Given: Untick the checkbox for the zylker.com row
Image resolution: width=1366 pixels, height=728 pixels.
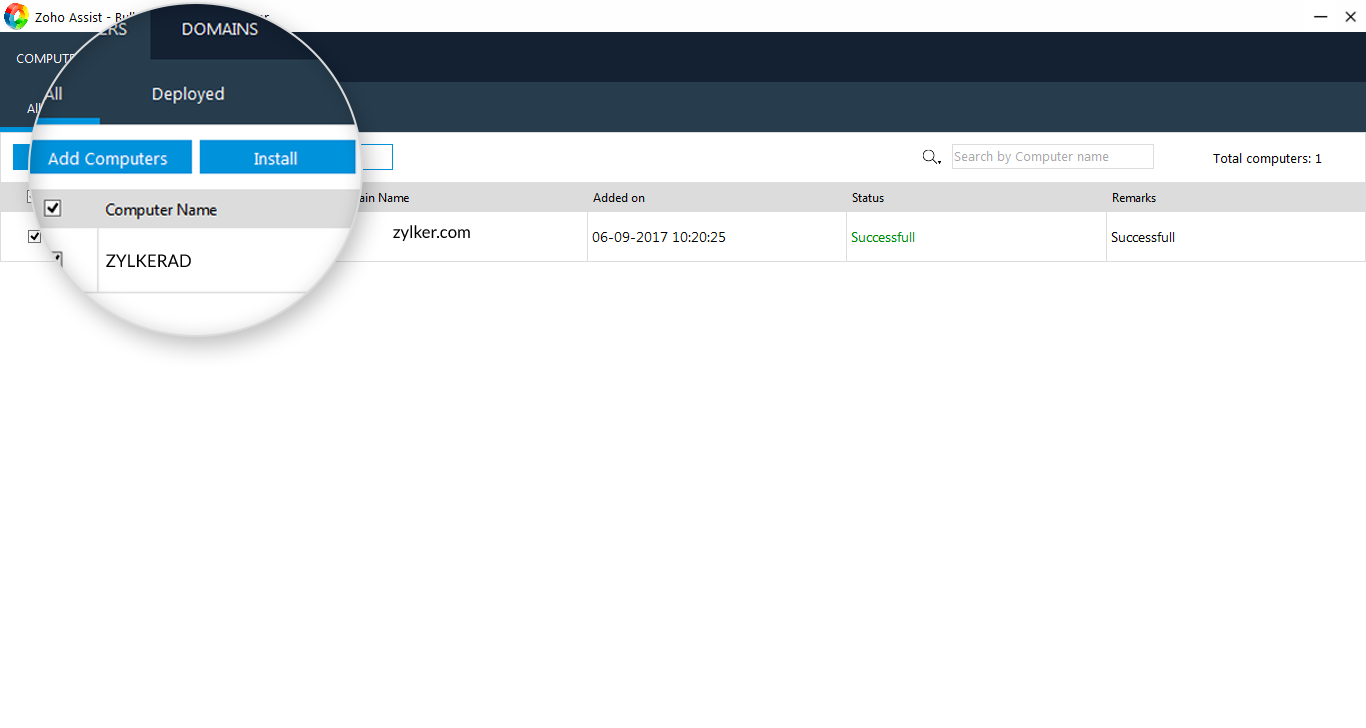Looking at the screenshot, I should (35, 237).
